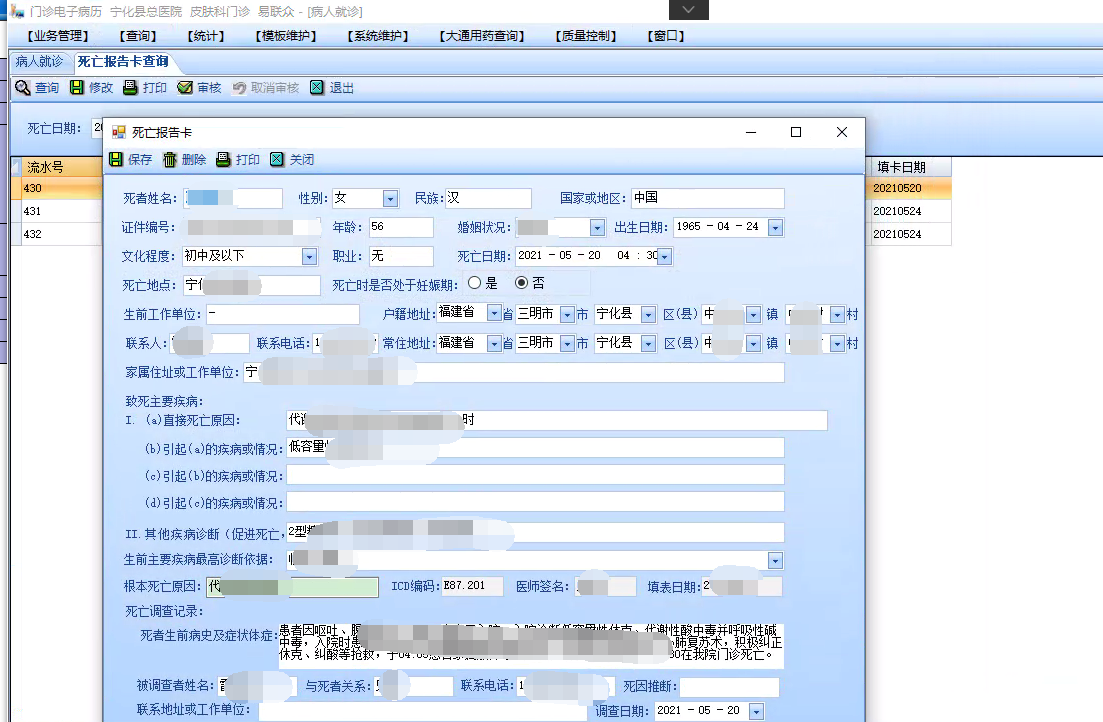Viewport: 1103px width, 722px height.
Task: Open the 大通用药查询 menu
Action: coord(482,36)
